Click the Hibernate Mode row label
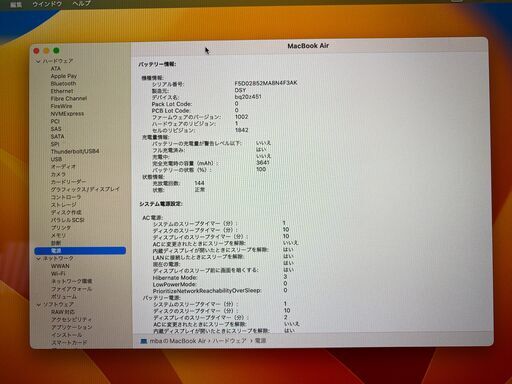 tap(175, 278)
